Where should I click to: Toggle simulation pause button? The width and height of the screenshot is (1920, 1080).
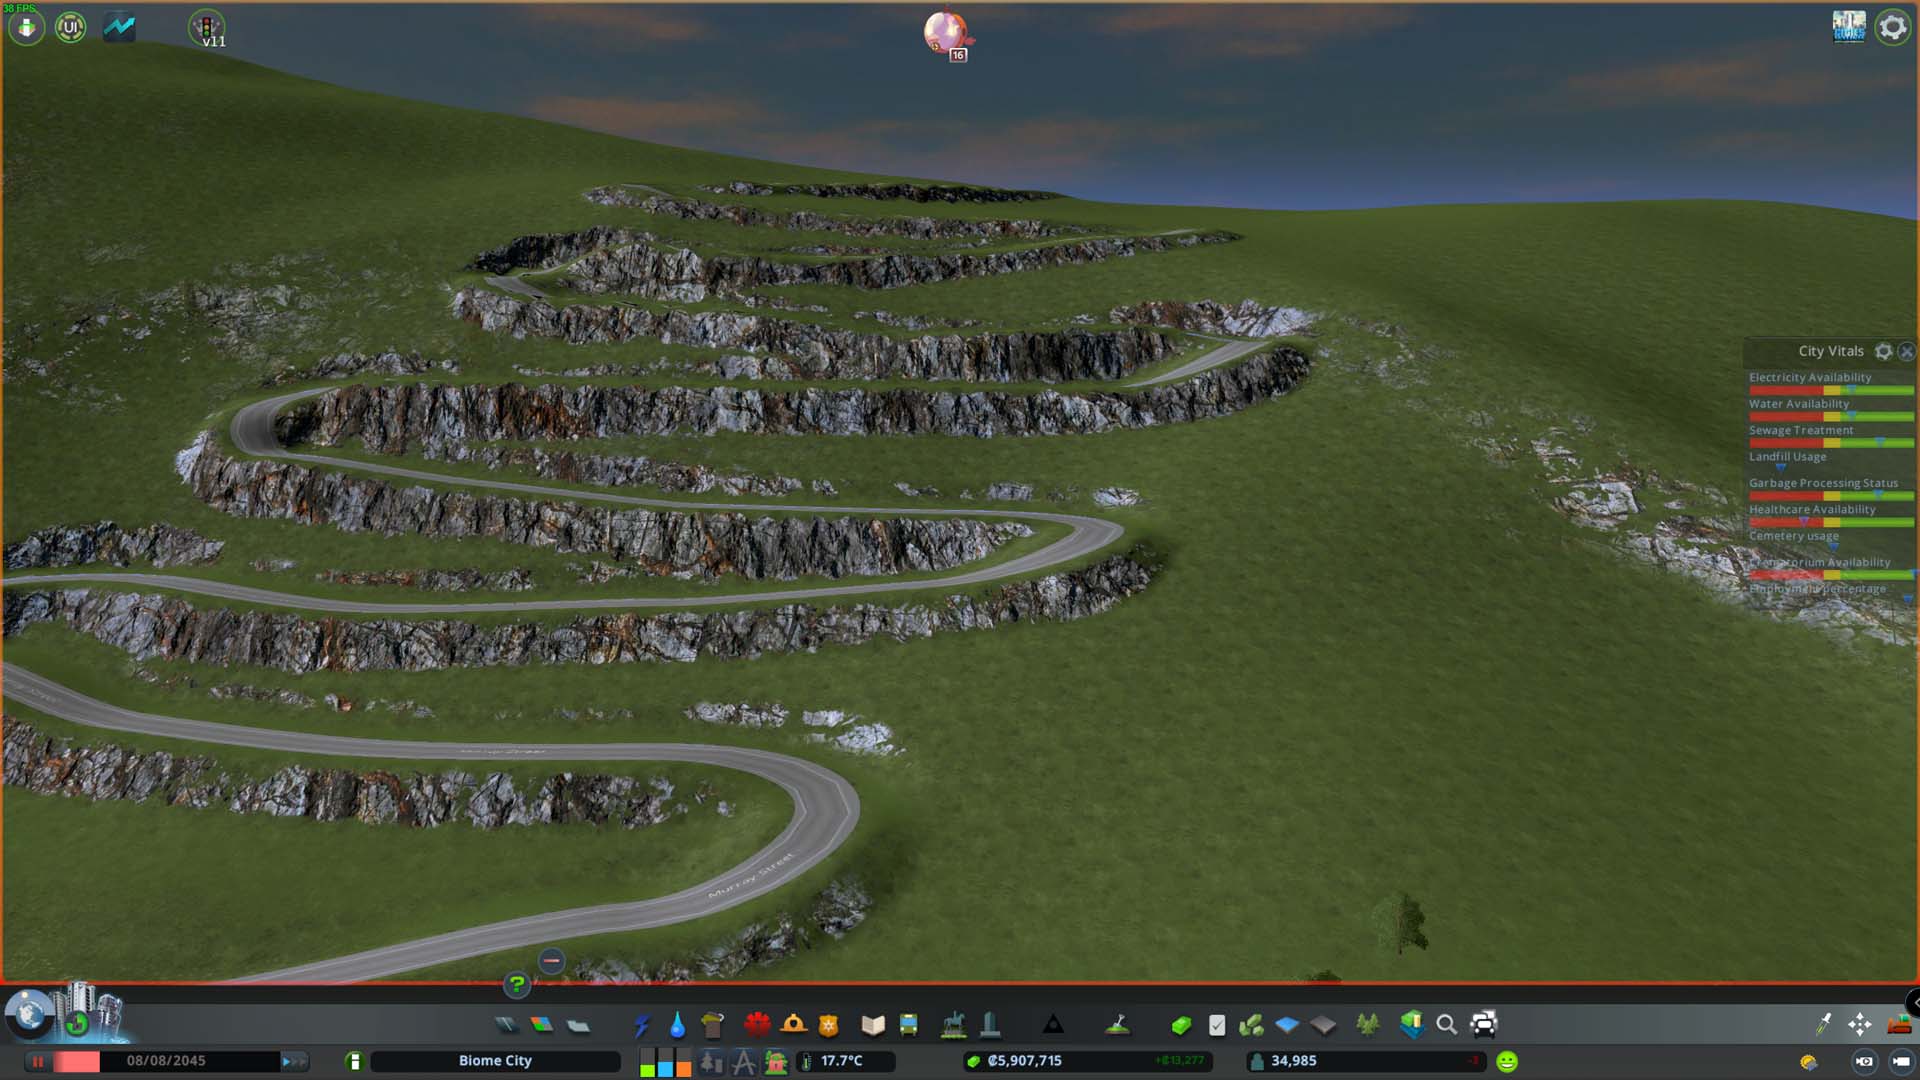point(38,1061)
